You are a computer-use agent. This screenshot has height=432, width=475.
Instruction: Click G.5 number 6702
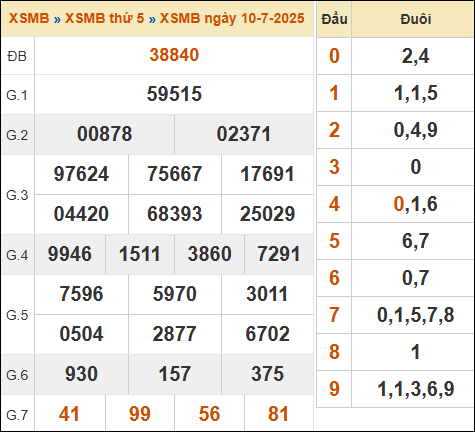click(267, 334)
